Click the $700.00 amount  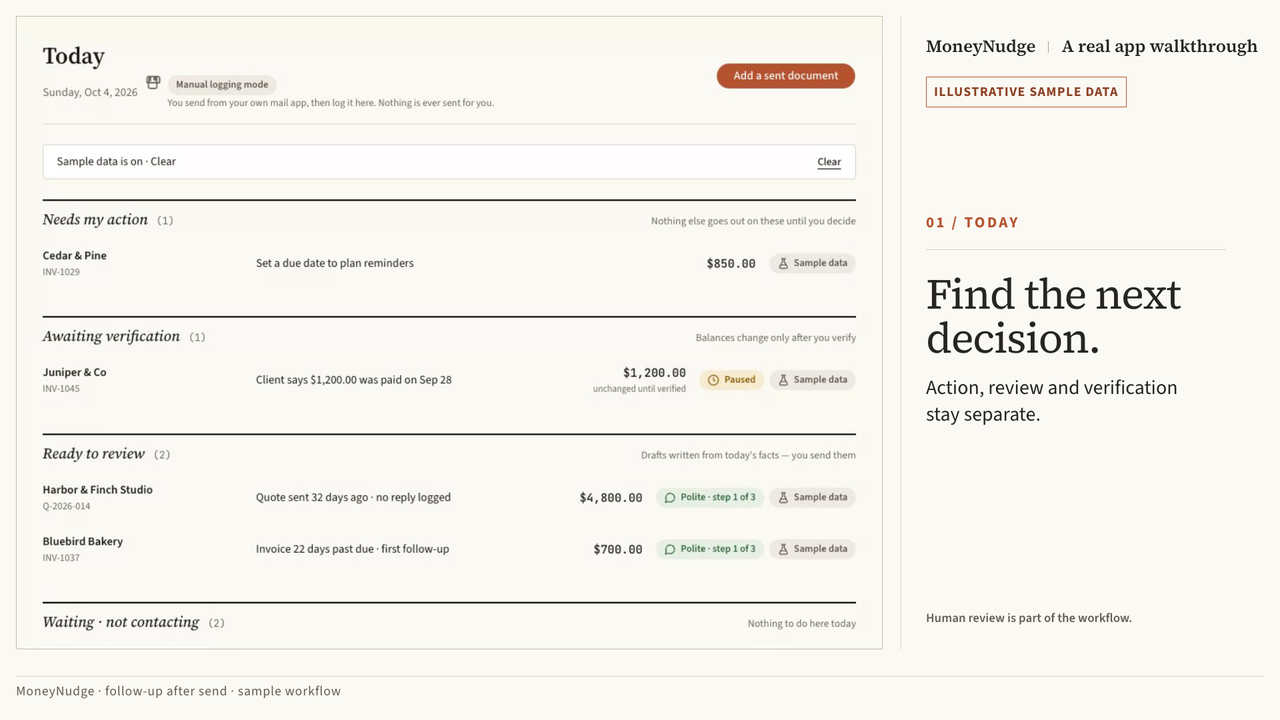[x=618, y=550]
